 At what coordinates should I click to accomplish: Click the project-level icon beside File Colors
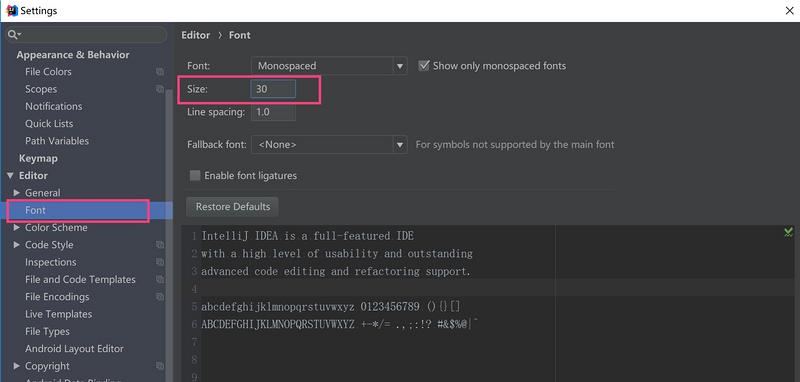coord(160,72)
